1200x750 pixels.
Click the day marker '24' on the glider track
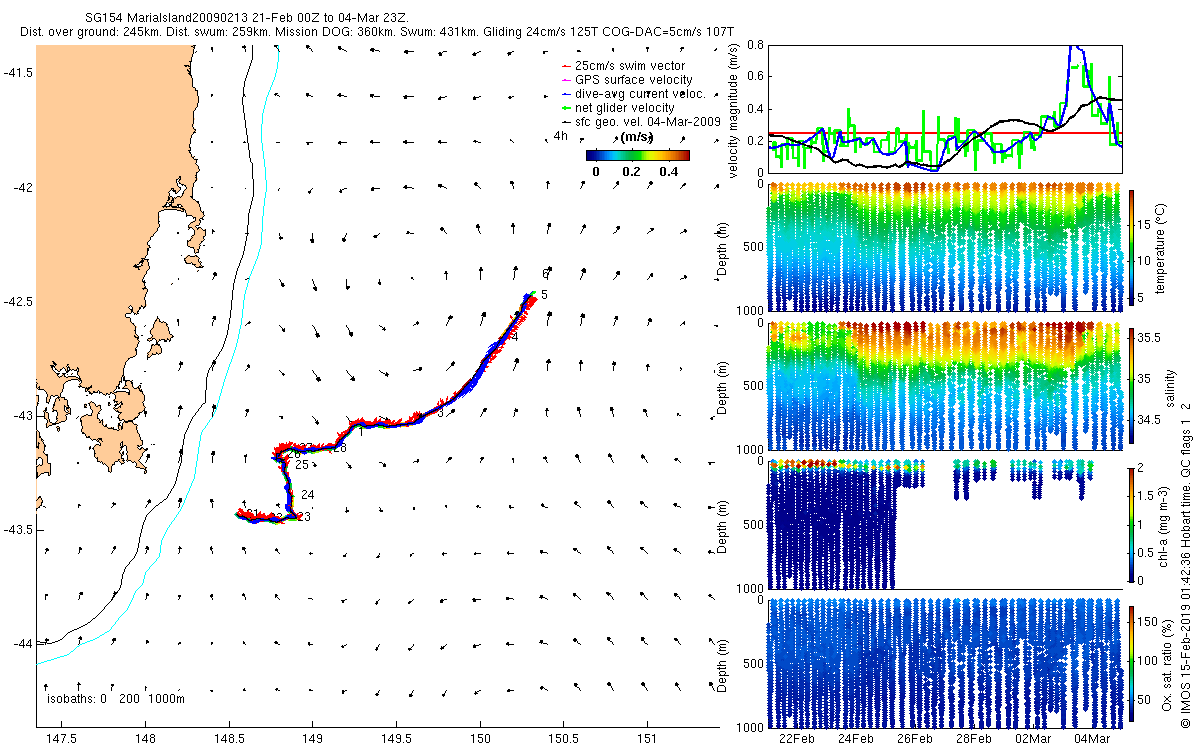[308, 495]
